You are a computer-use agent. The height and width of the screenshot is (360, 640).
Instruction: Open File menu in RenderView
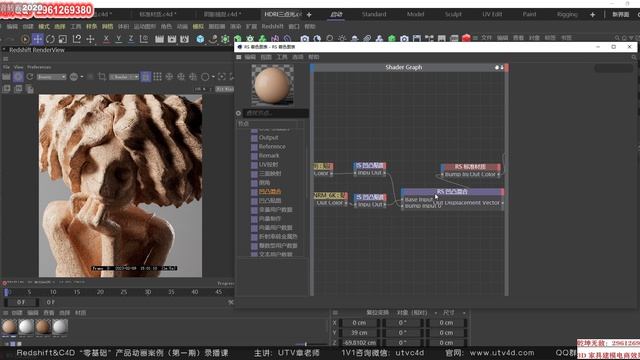(6, 67)
